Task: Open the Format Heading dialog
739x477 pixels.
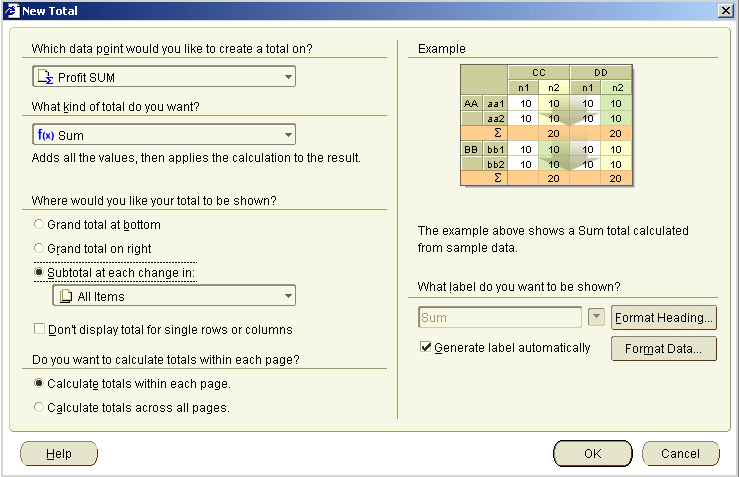Action: [x=664, y=317]
